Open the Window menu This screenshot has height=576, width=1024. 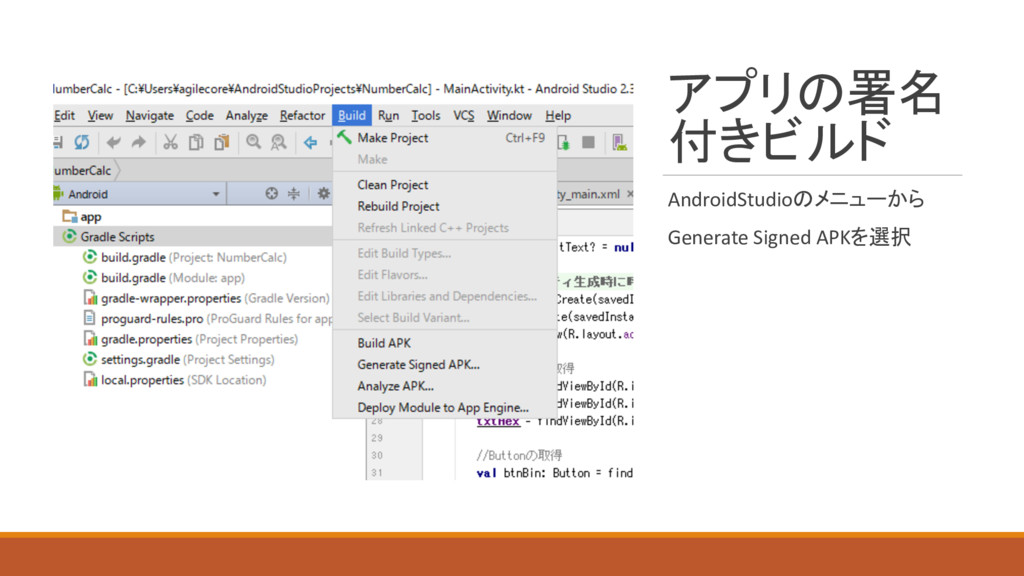(x=509, y=116)
